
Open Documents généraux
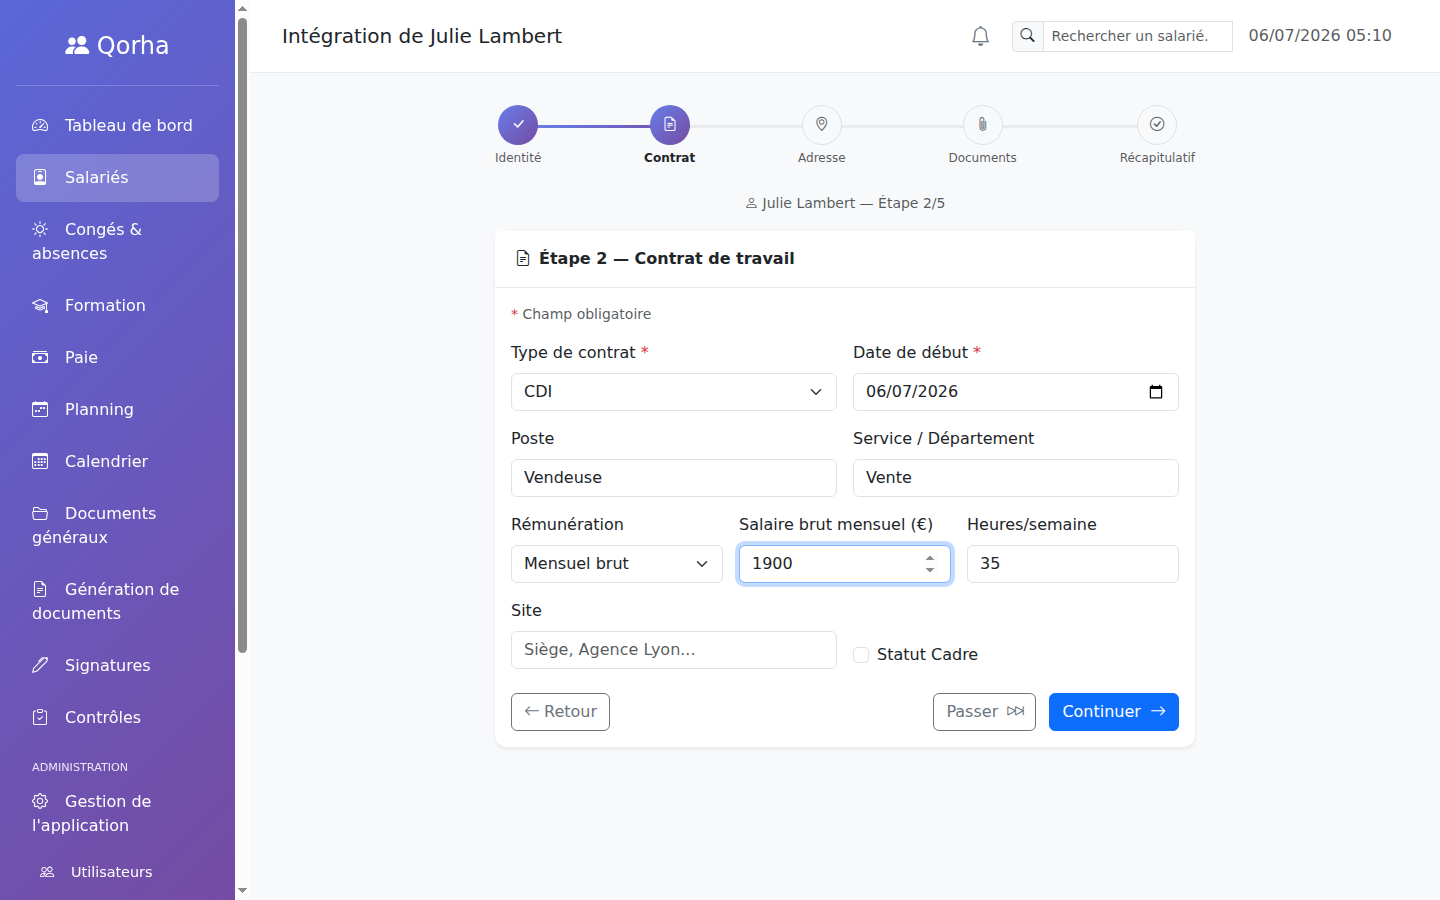pos(117,525)
